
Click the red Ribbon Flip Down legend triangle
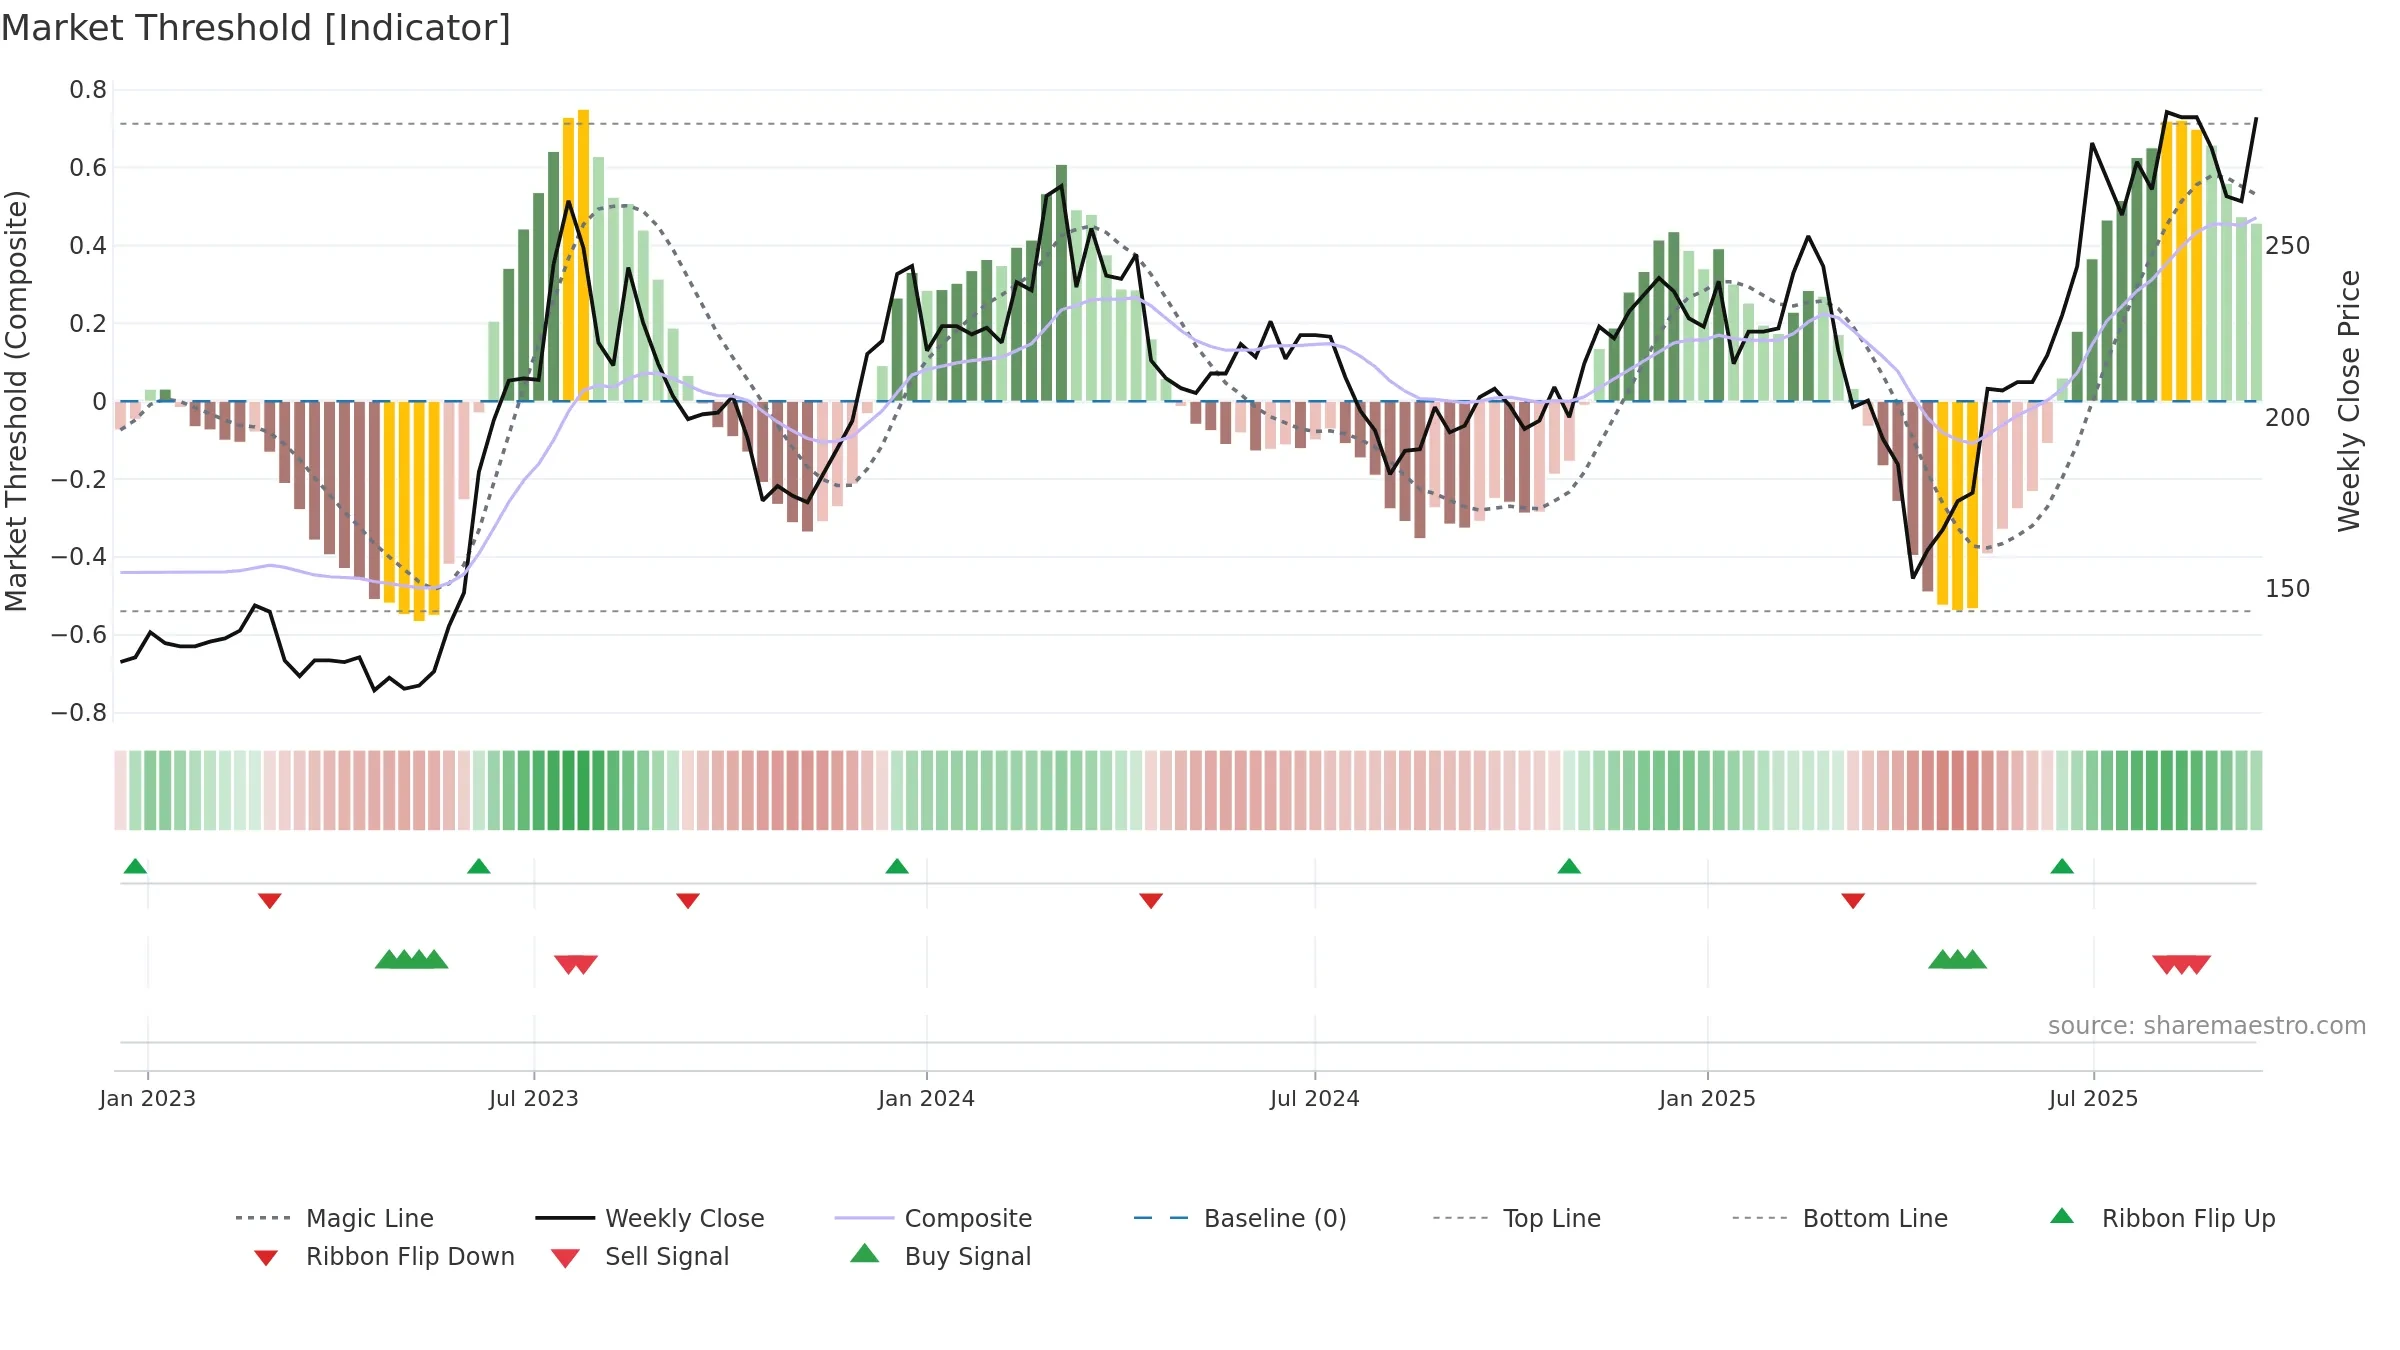tap(266, 1257)
